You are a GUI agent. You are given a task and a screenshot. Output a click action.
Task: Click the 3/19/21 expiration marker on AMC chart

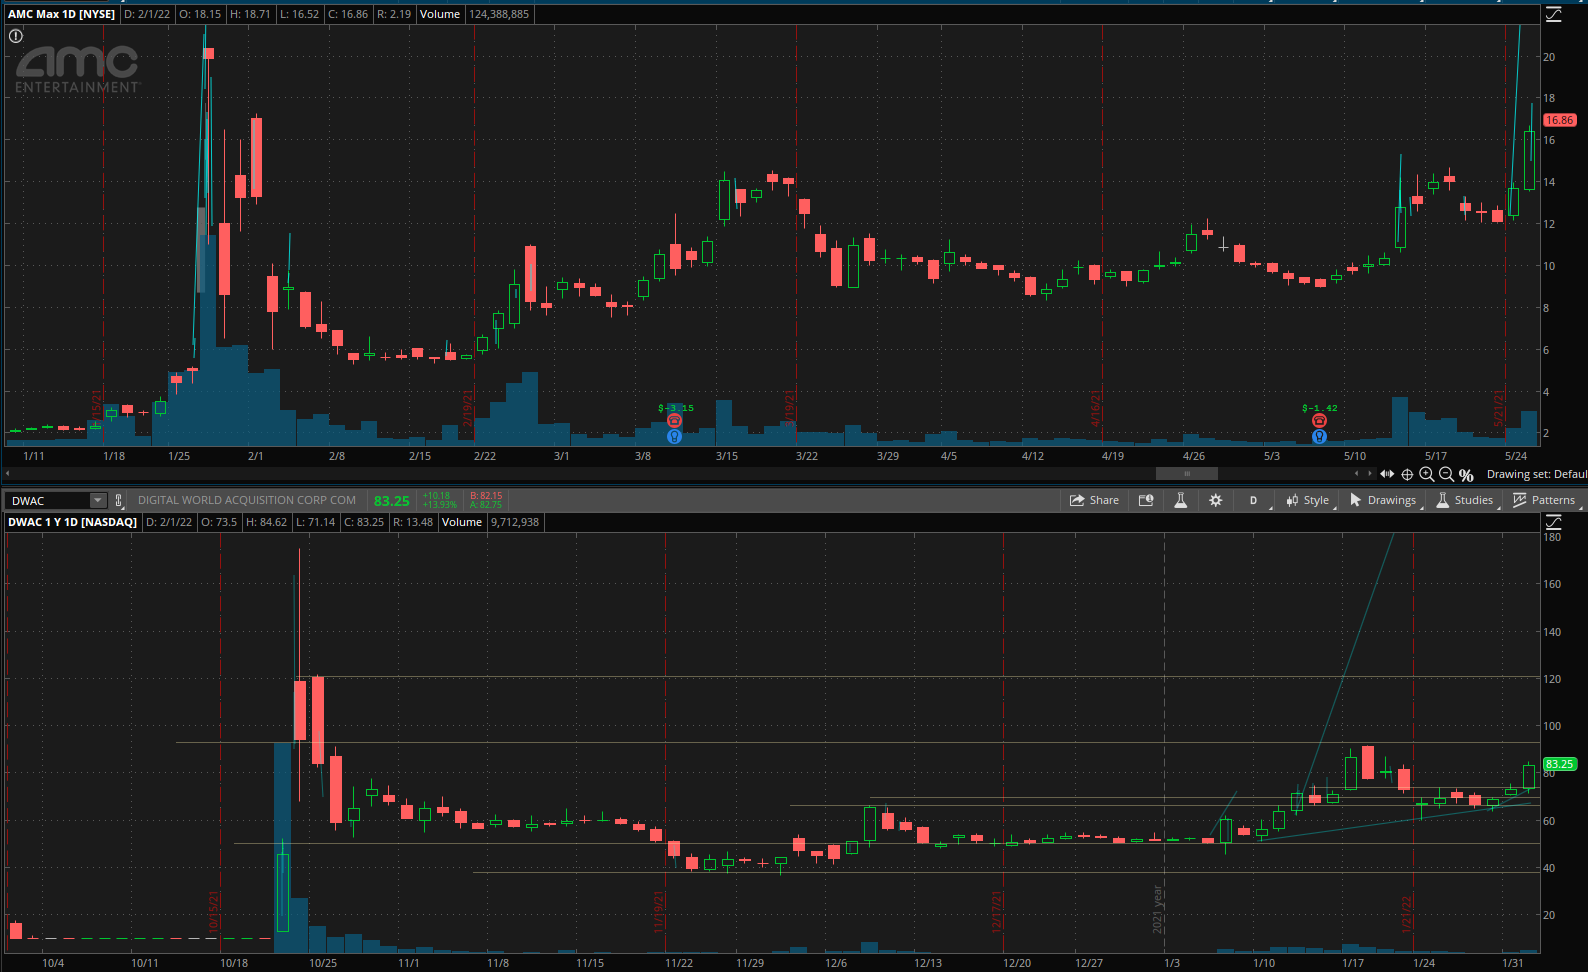tap(790, 409)
